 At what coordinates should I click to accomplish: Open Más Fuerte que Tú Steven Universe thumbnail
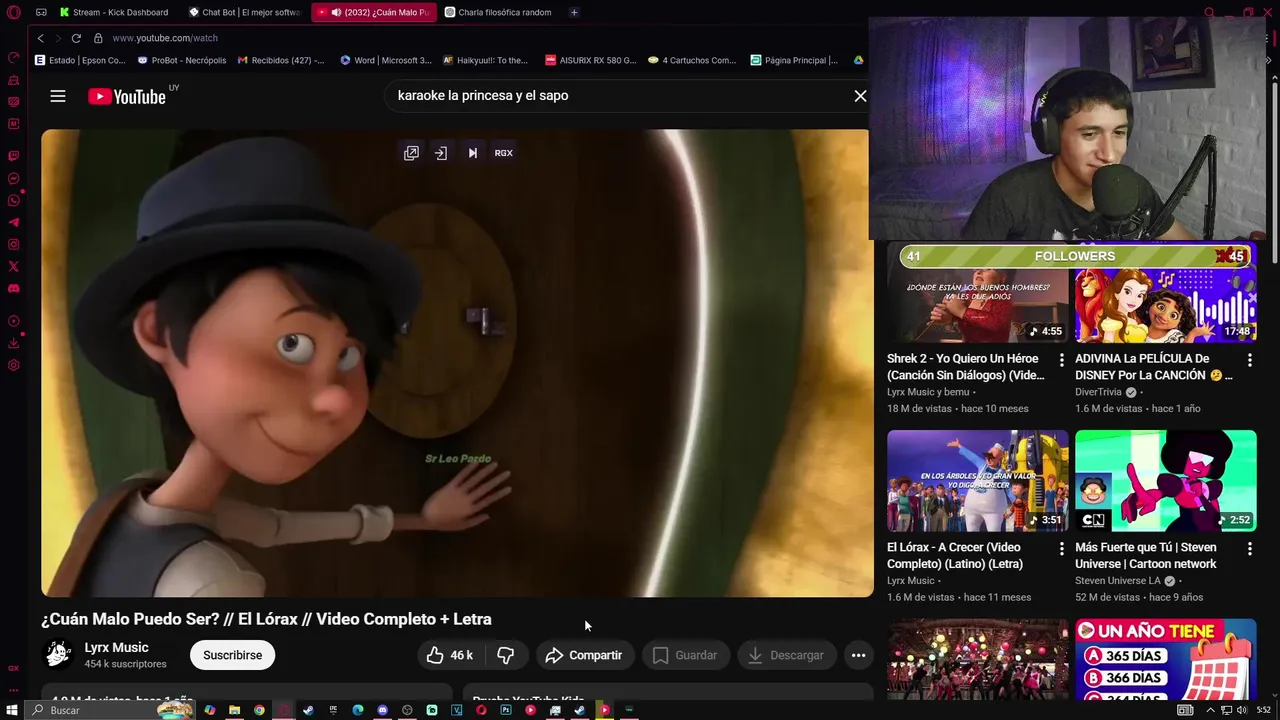click(x=1166, y=481)
